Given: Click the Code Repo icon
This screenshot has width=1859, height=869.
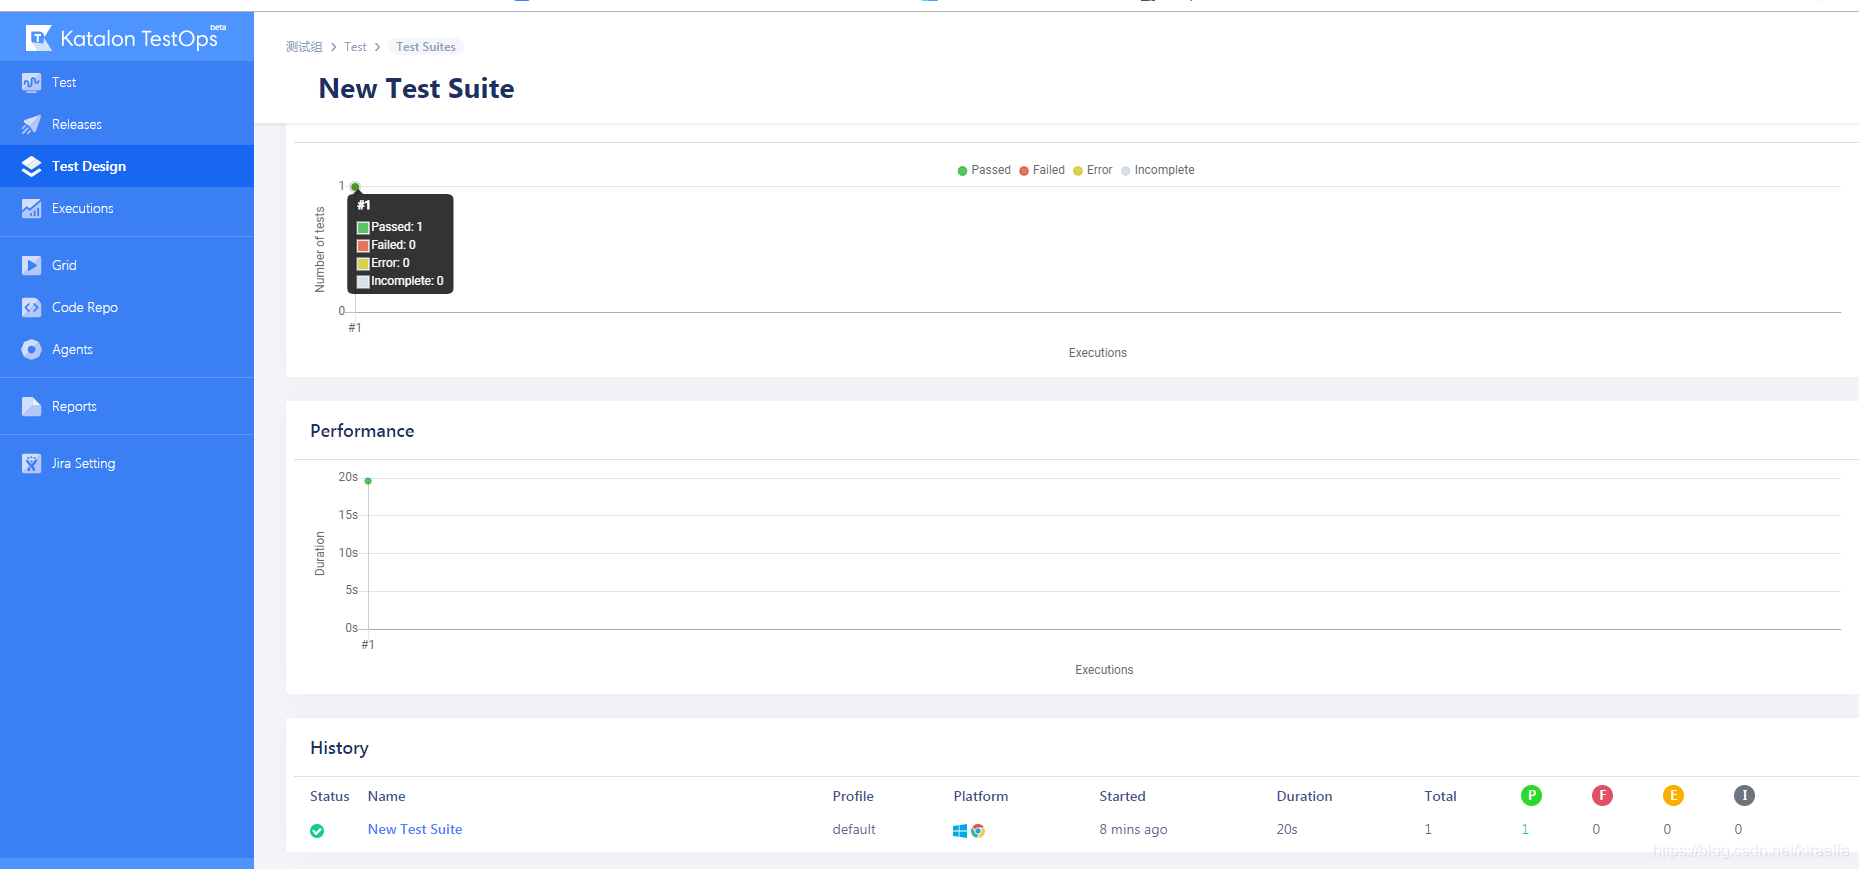Looking at the screenshot, I should pos(32,308).
